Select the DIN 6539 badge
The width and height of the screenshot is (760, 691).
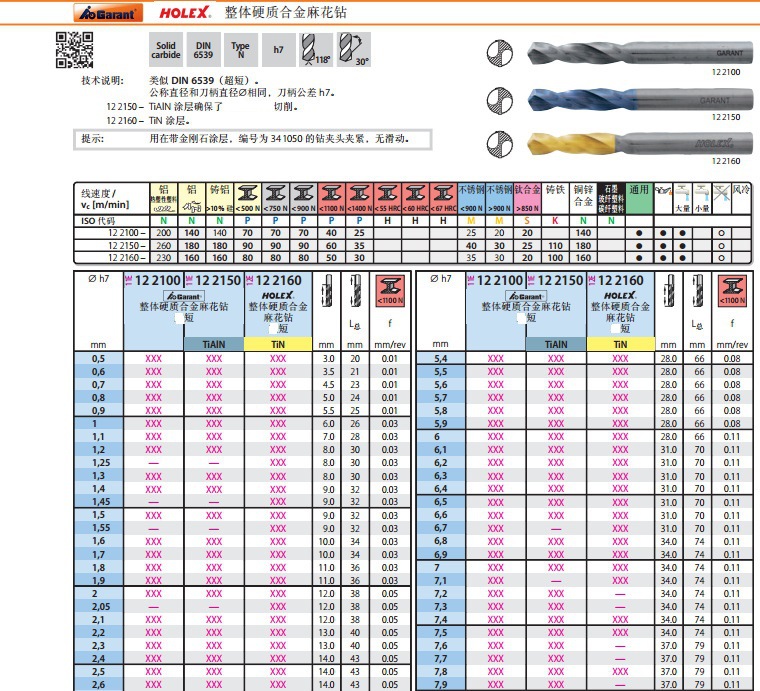(x=203, y=50)
